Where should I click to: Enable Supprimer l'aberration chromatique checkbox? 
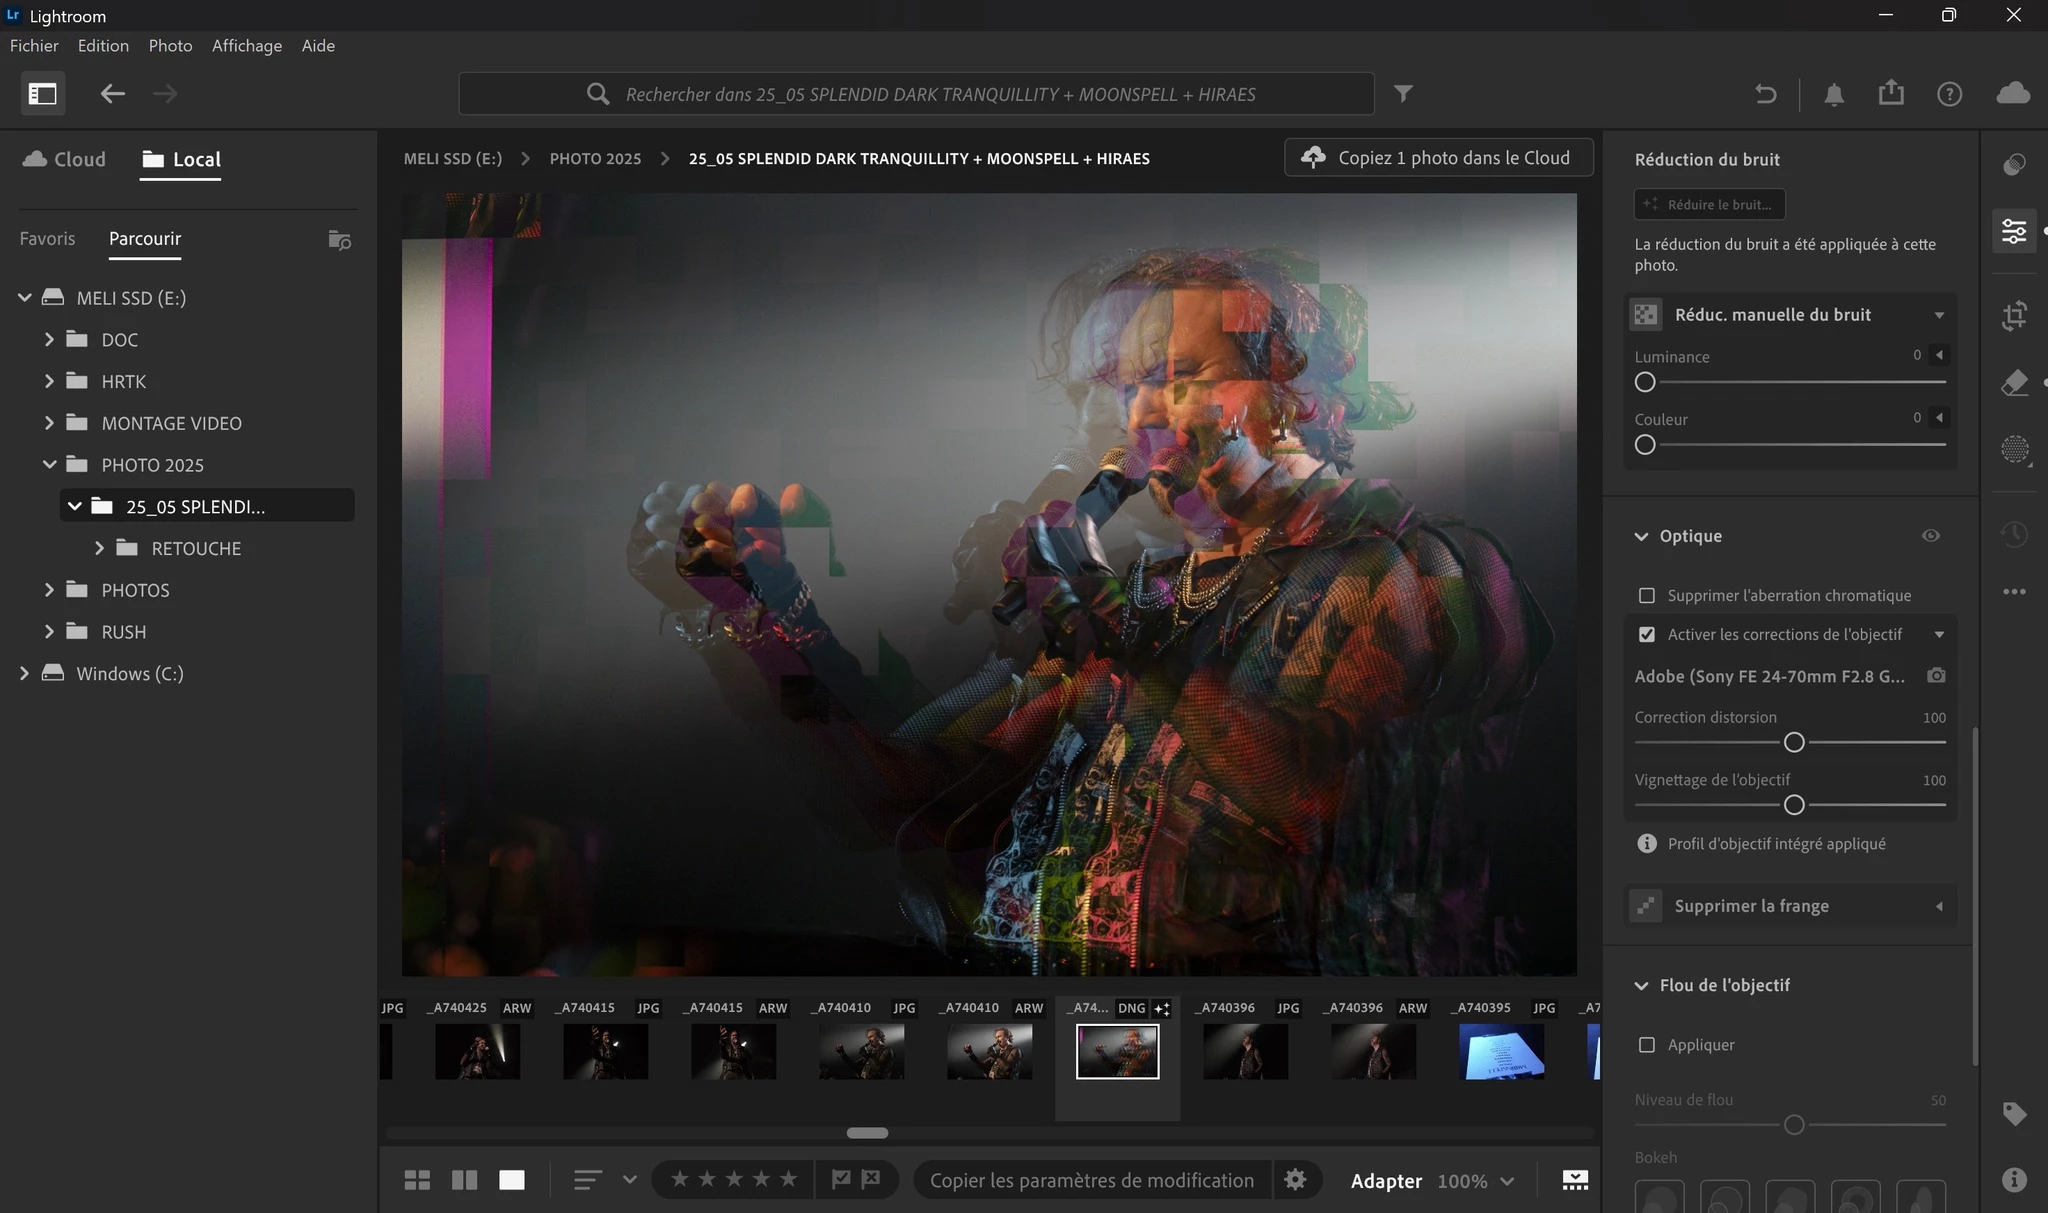click(1647, 595)
